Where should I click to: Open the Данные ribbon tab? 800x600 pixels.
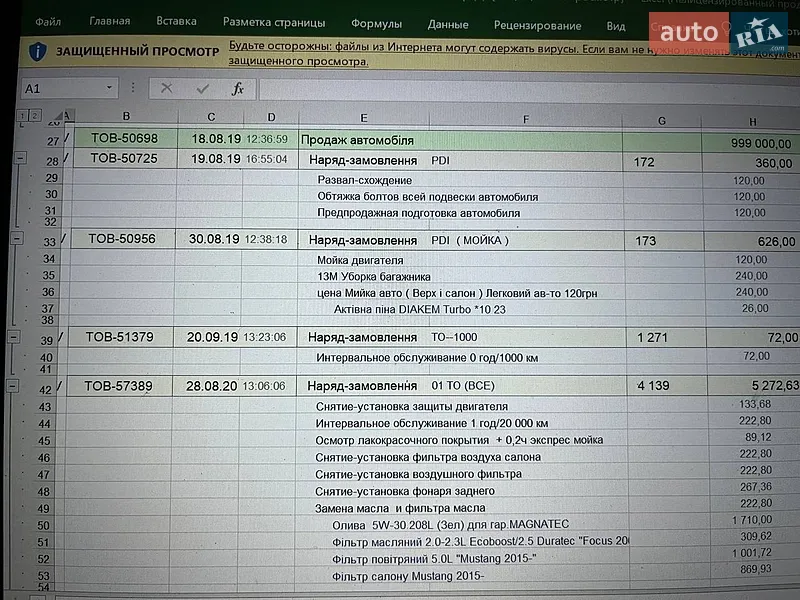(x=448, y=24)
